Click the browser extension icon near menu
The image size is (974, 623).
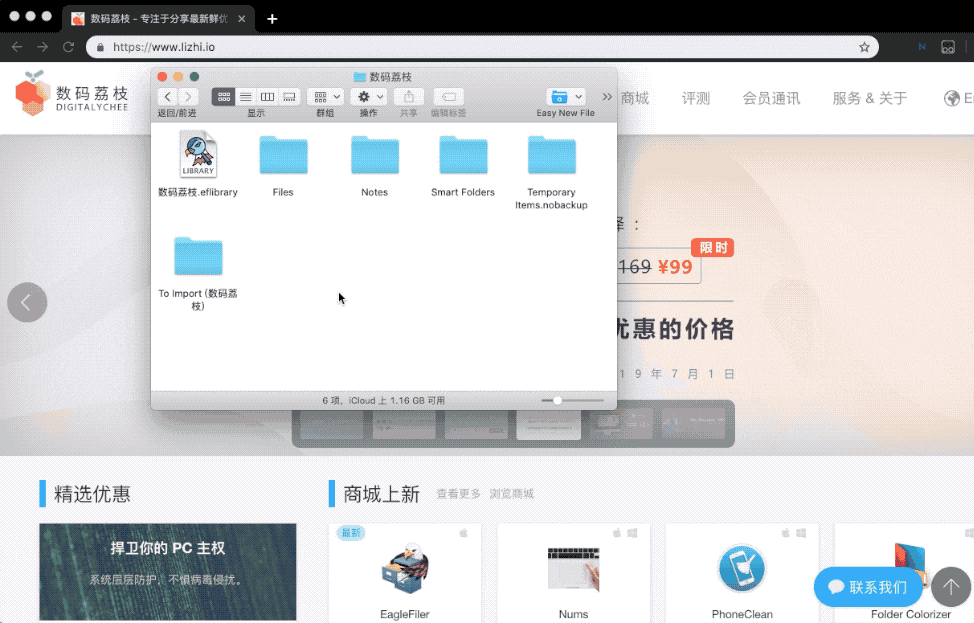(x=948, y=47)
